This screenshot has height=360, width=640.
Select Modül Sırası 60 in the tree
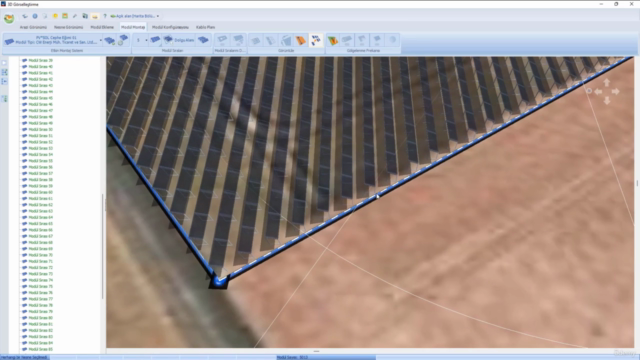click(40, 192)
